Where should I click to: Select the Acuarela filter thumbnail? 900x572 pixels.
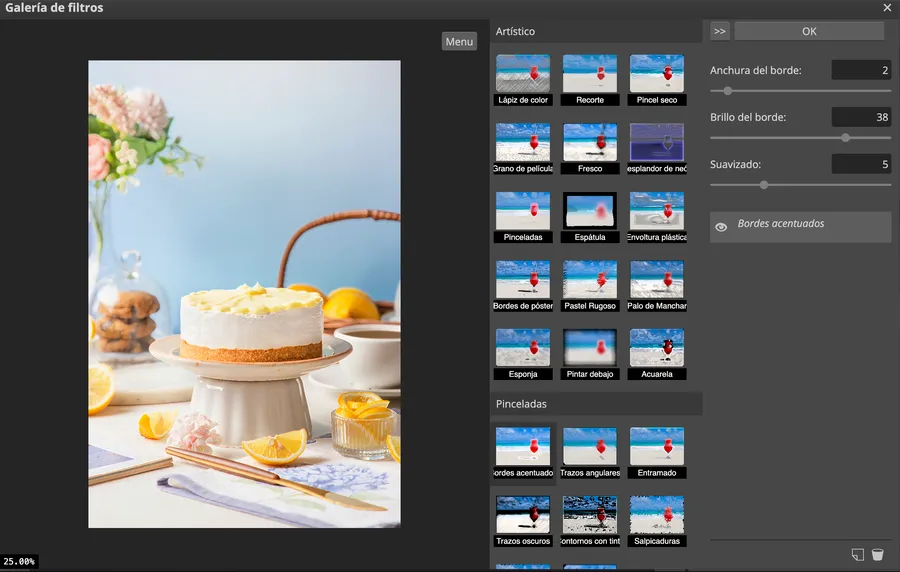pyautogui.click(x=657, y=354)
